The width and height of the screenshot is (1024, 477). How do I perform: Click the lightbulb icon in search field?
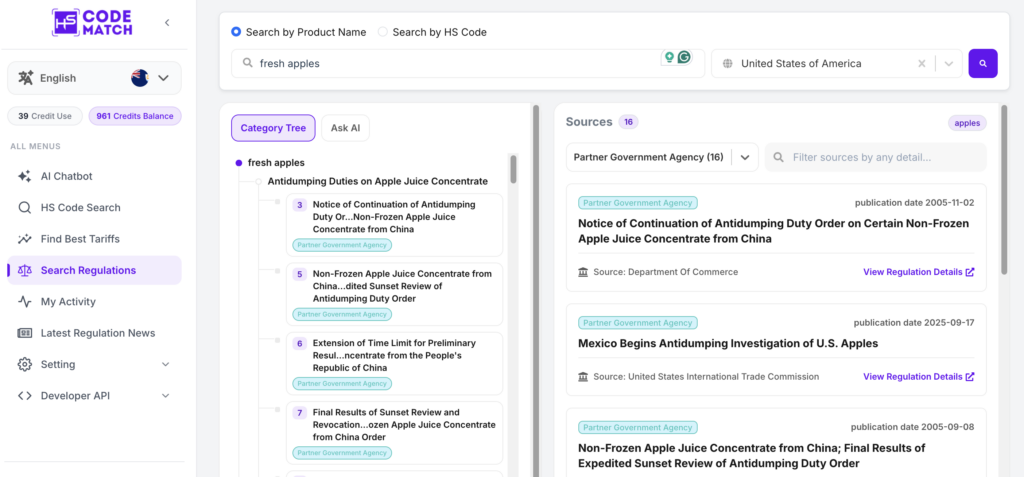coord(669,58)
